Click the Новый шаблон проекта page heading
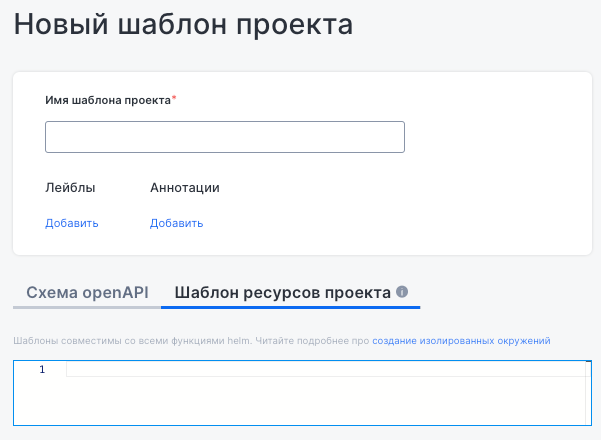This screenshot has width=601, height=440. (183, 25)
